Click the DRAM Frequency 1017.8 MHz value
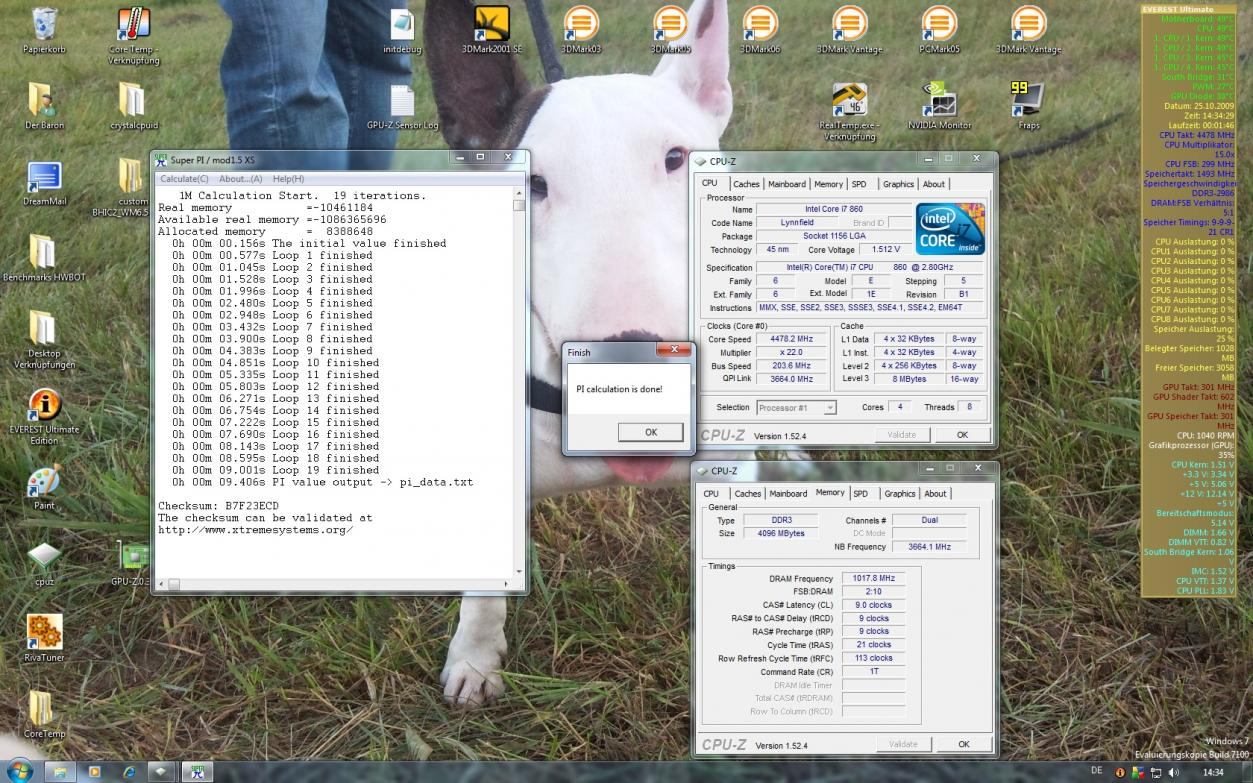This screenshot has height=783, width=1253. (x=874, y=579)
